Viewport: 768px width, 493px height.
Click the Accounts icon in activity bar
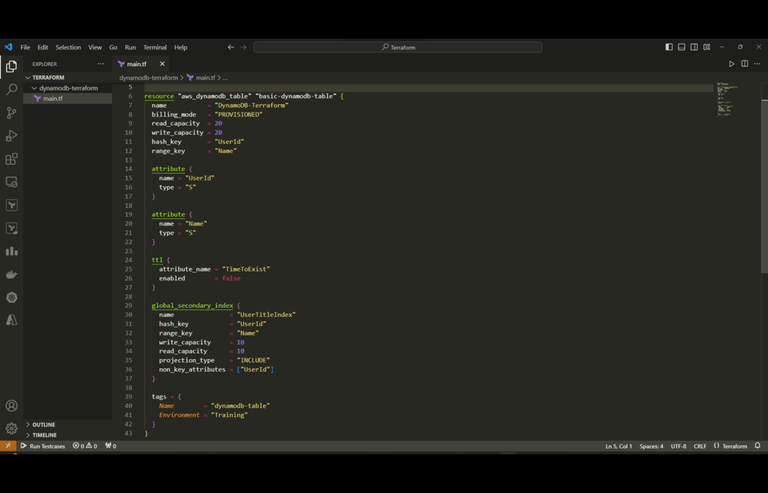(12, 406)
